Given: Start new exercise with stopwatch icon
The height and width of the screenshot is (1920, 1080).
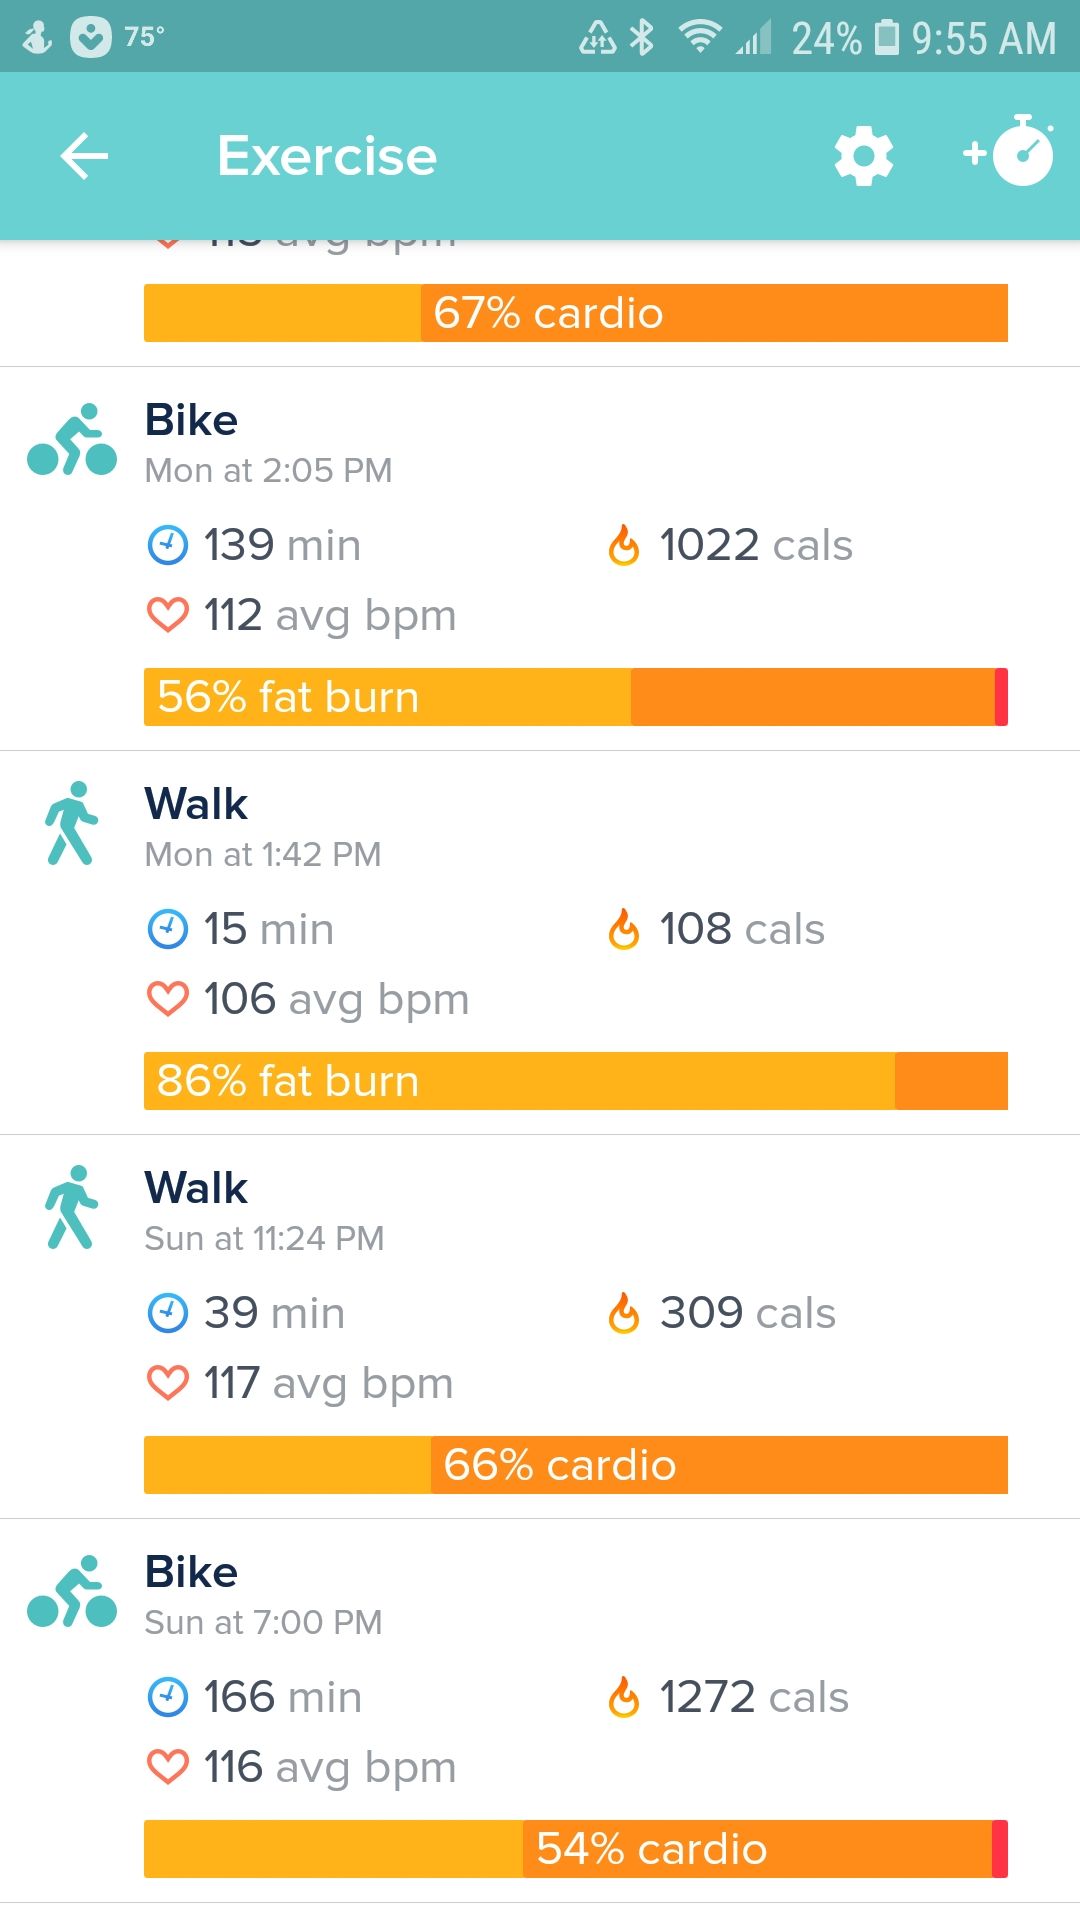Looking at the screenshot, I should (x=1010, y=153).
